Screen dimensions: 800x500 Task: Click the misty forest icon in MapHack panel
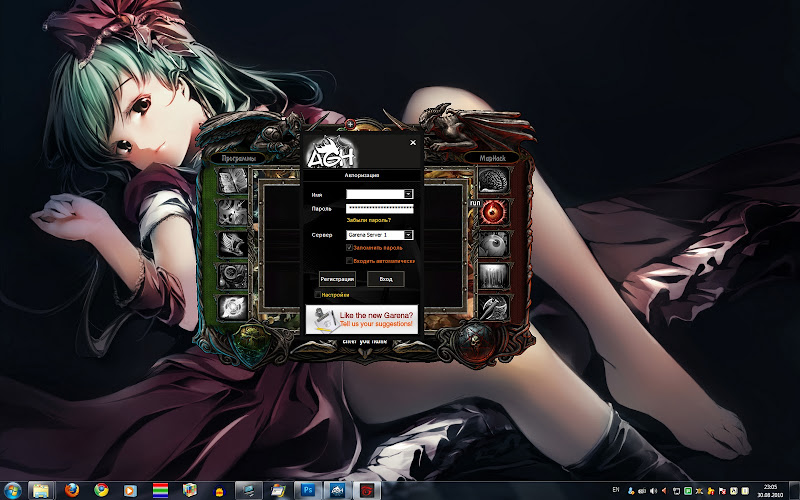(x=493, y=276)
